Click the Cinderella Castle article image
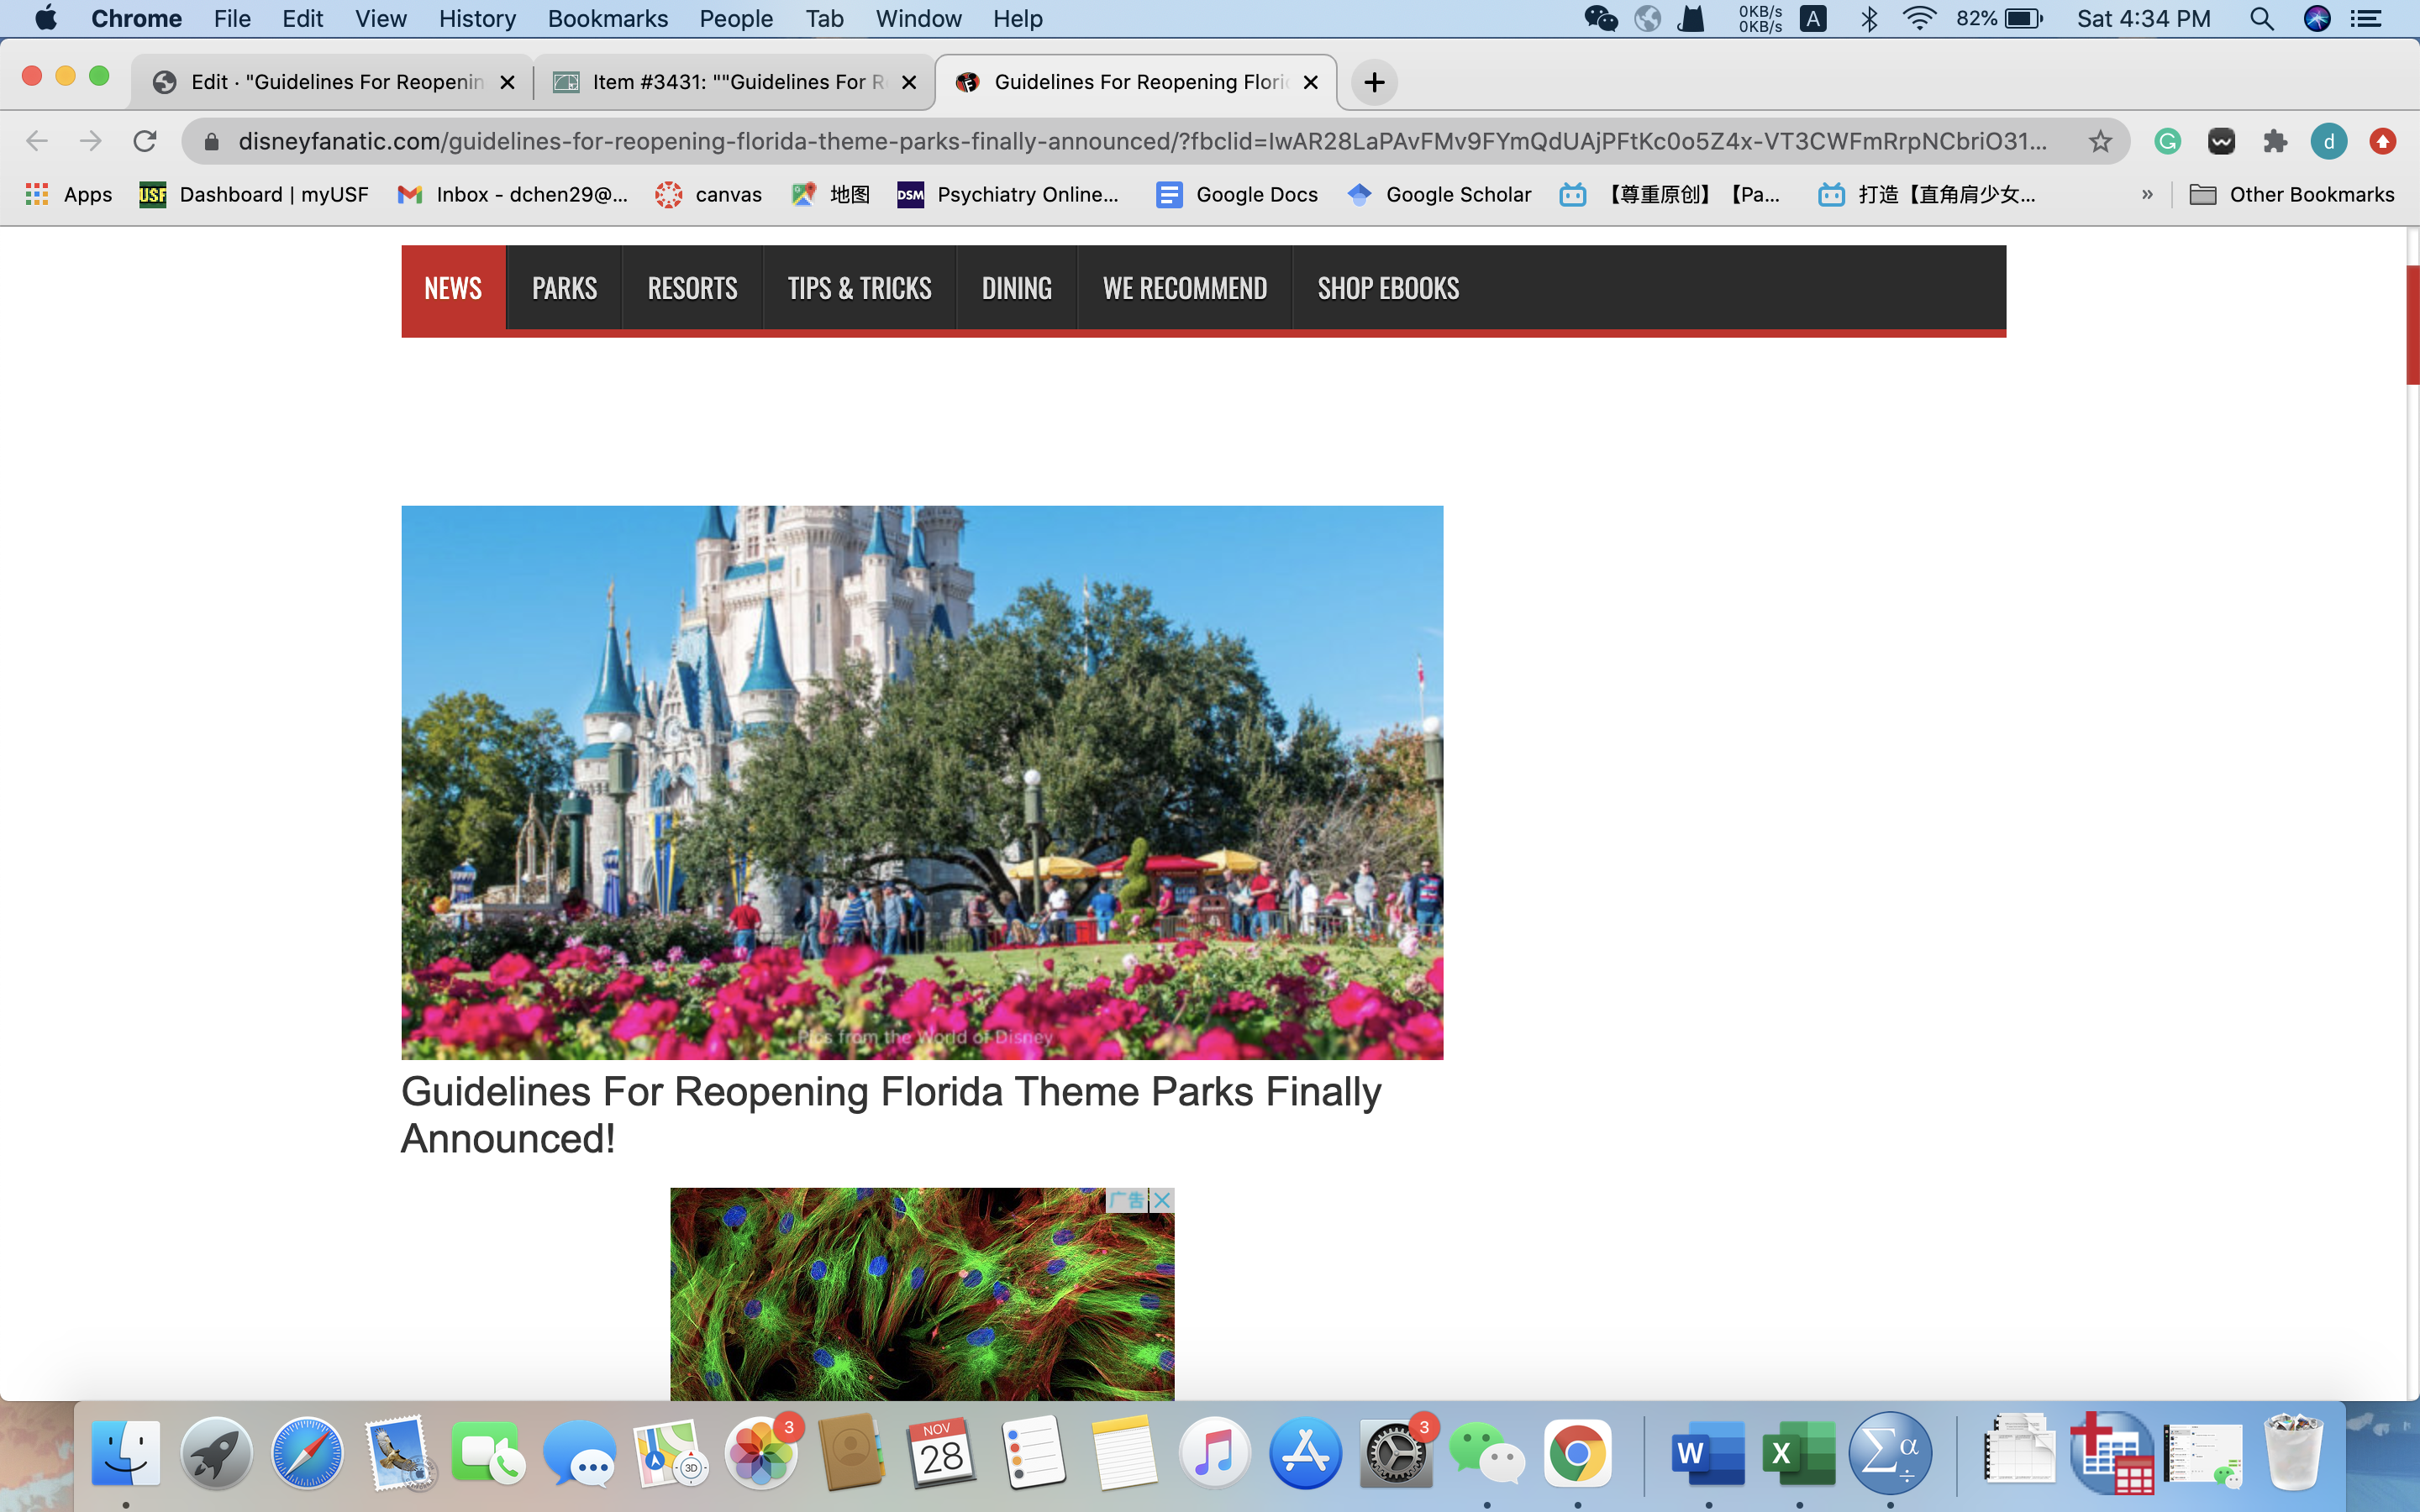This screenshot has width=2420, height=1512. [922, 782]
